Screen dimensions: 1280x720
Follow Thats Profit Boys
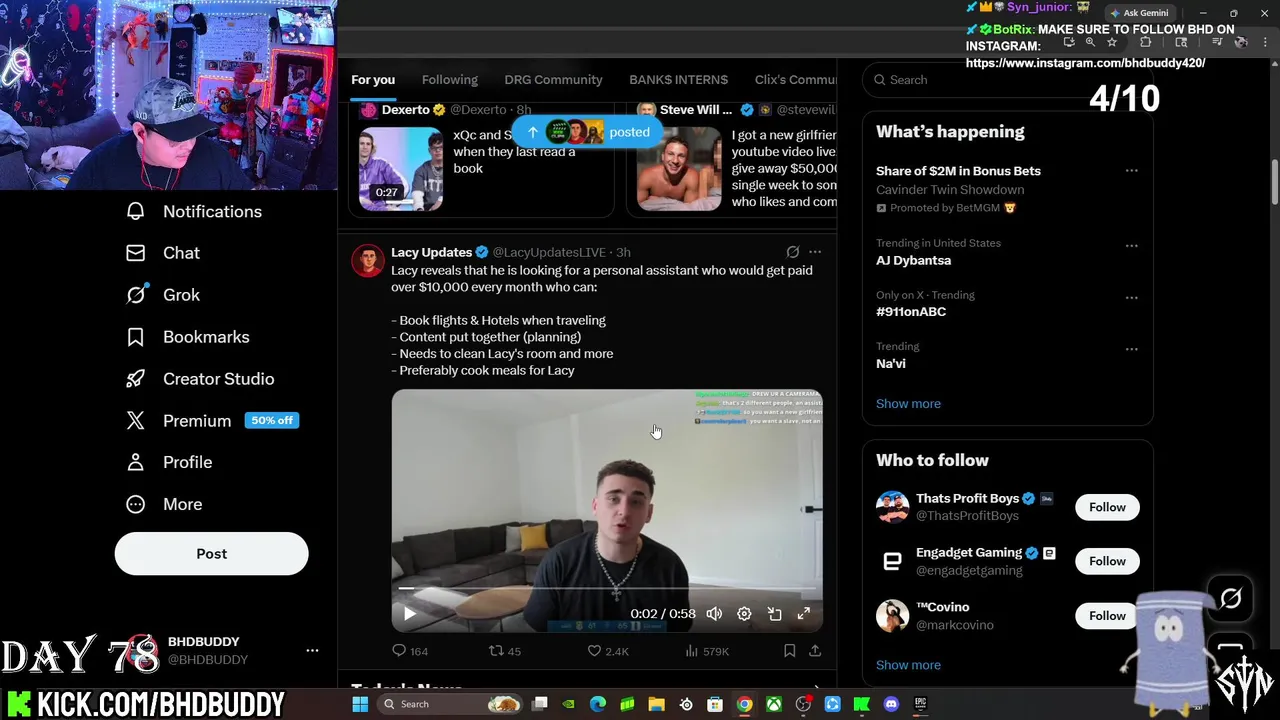coord(1107,507)
